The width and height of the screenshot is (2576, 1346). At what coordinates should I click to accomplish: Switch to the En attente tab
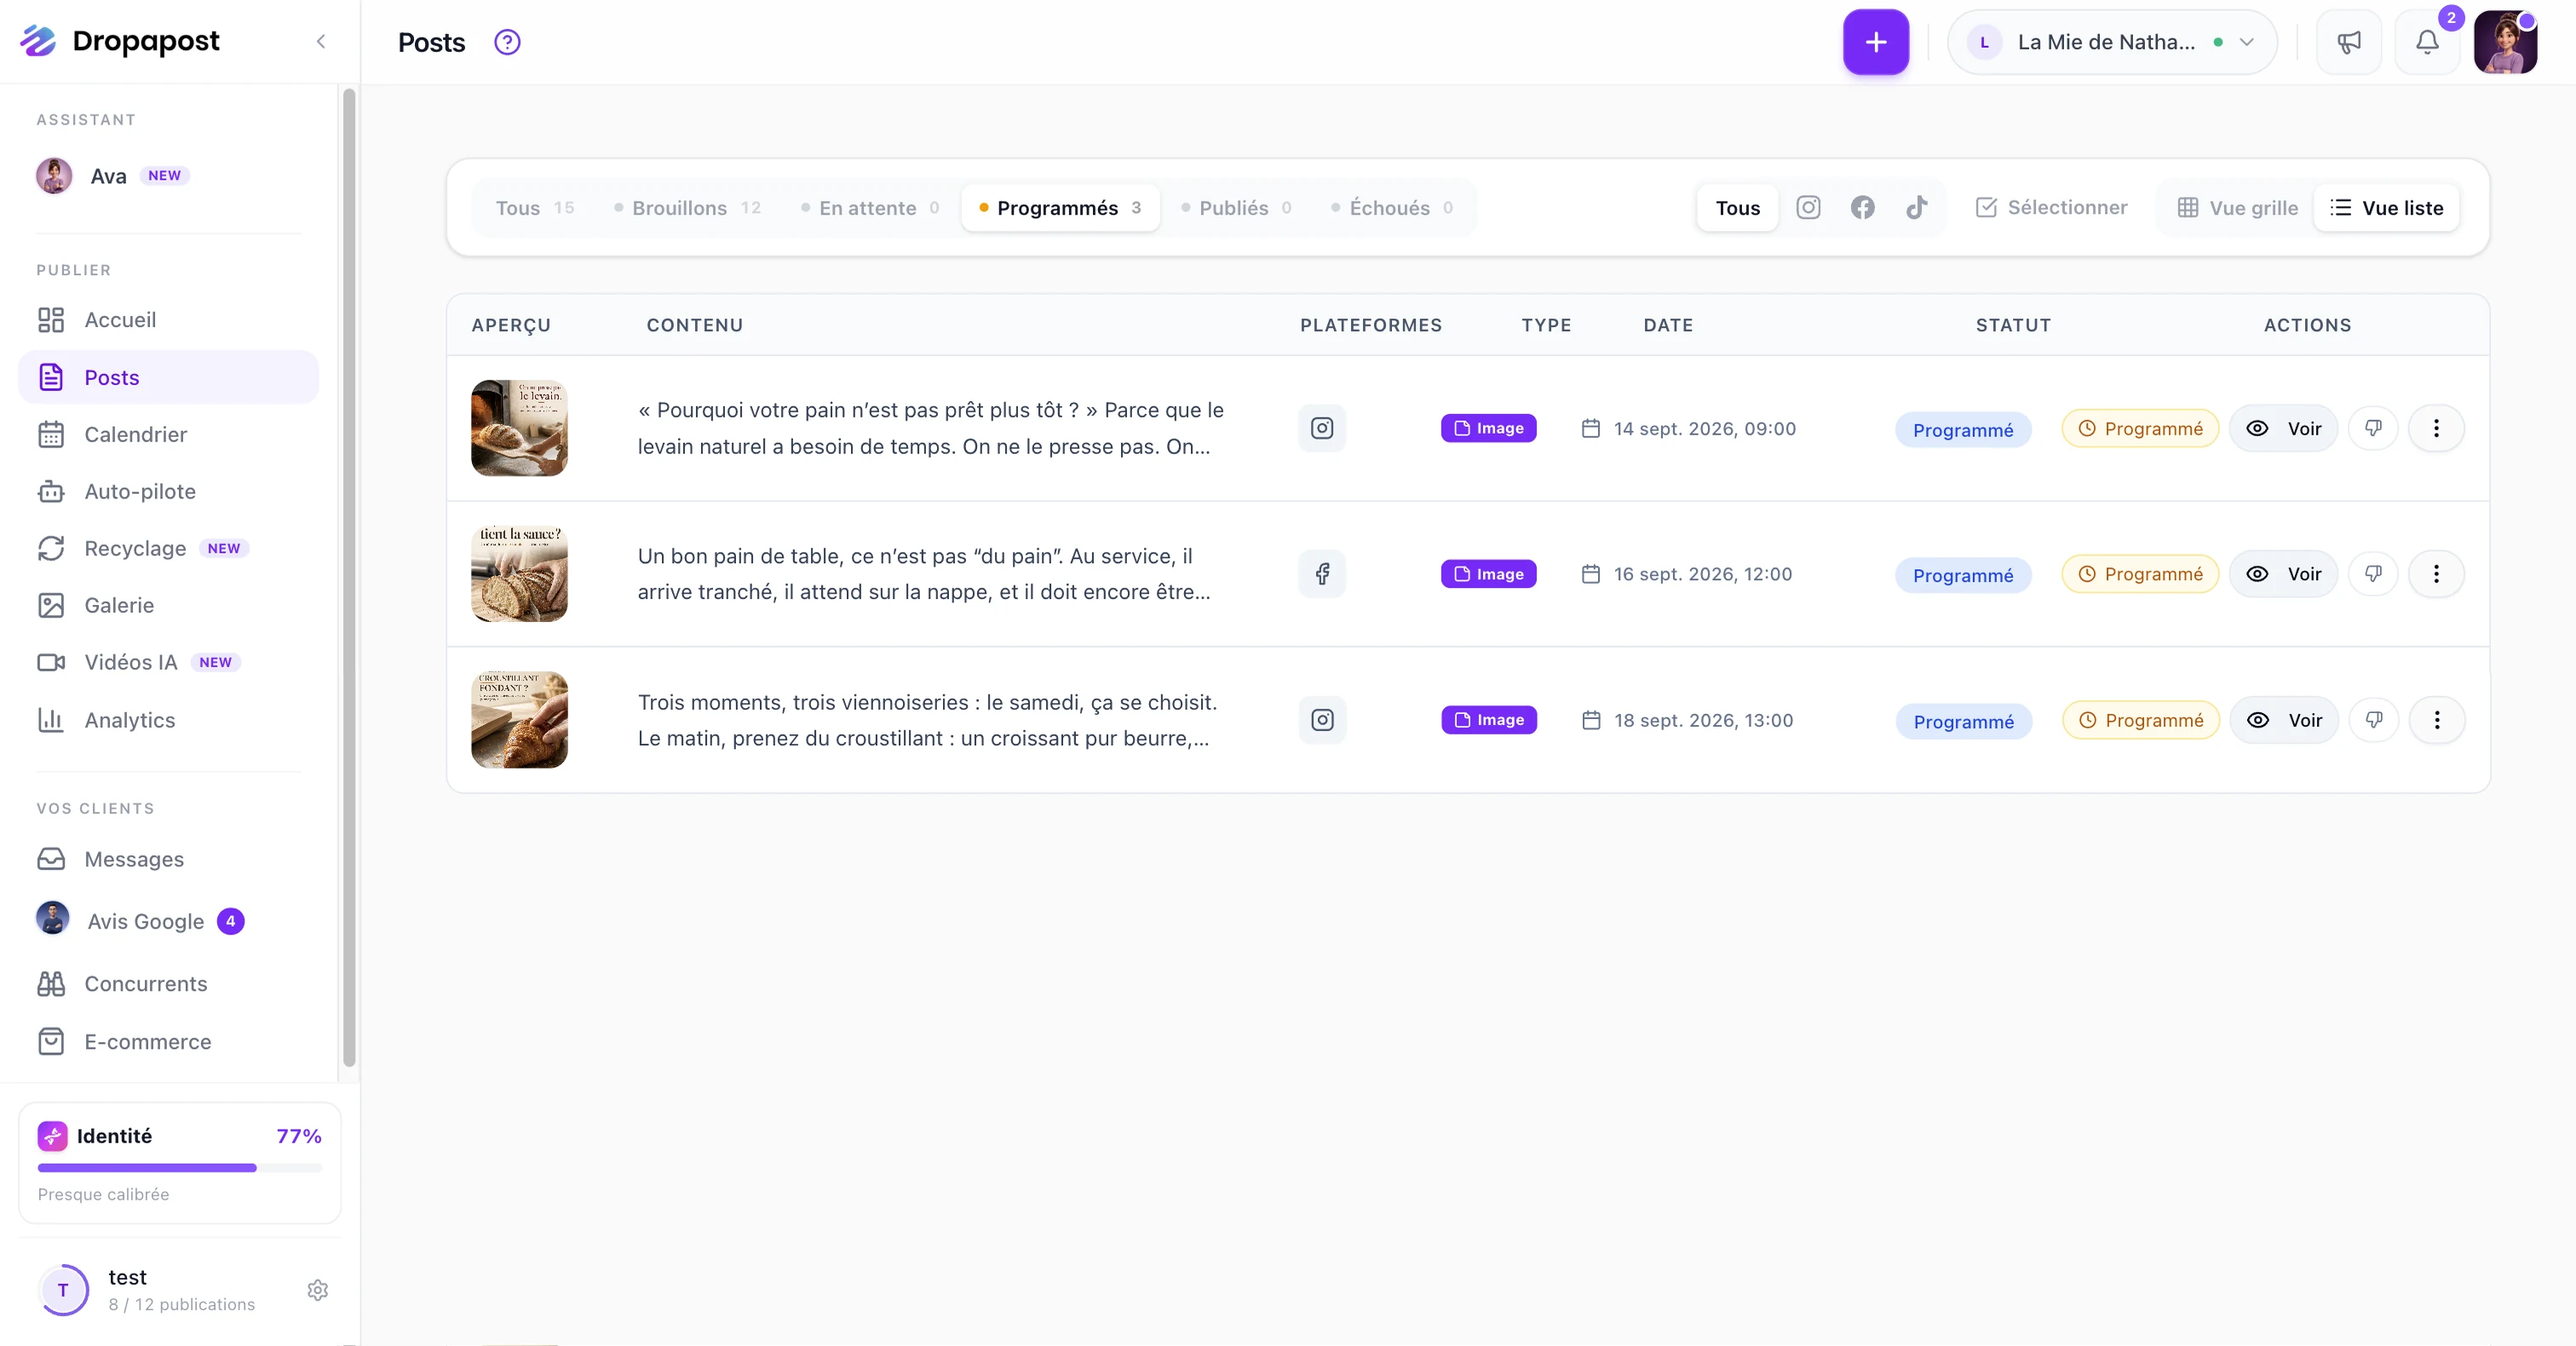(x=870, y=208)
